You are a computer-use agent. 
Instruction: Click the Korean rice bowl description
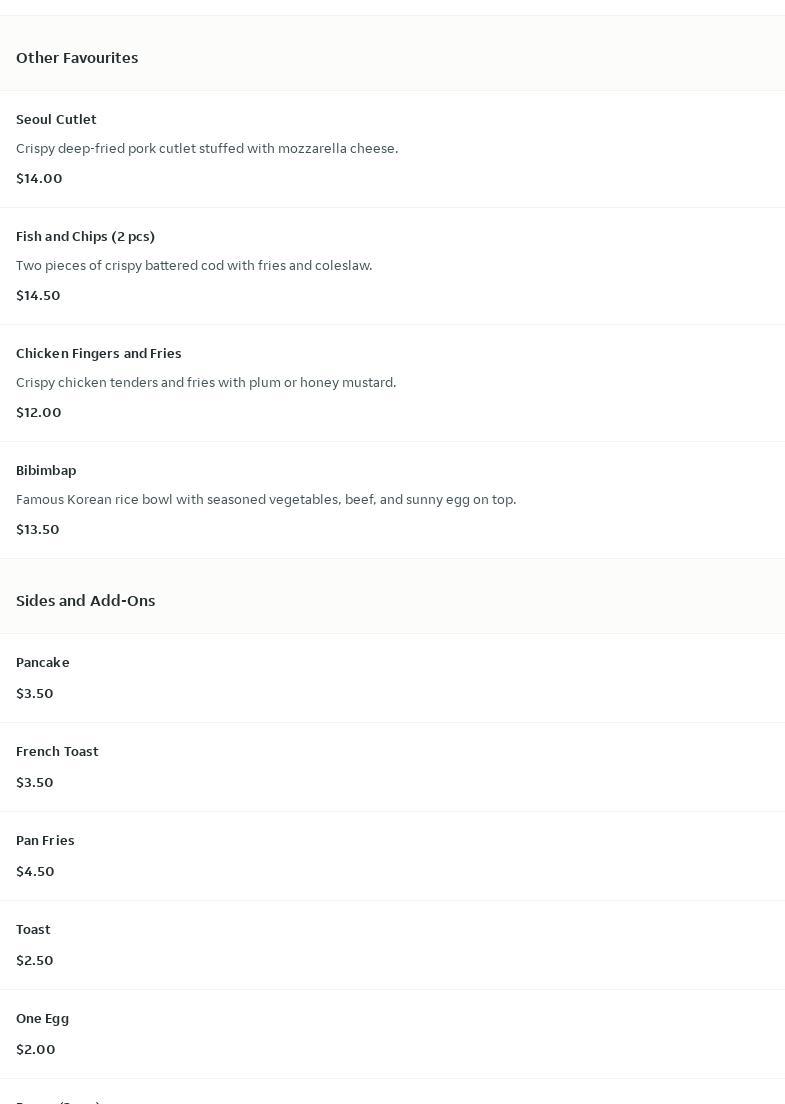[x=266, y=499]
